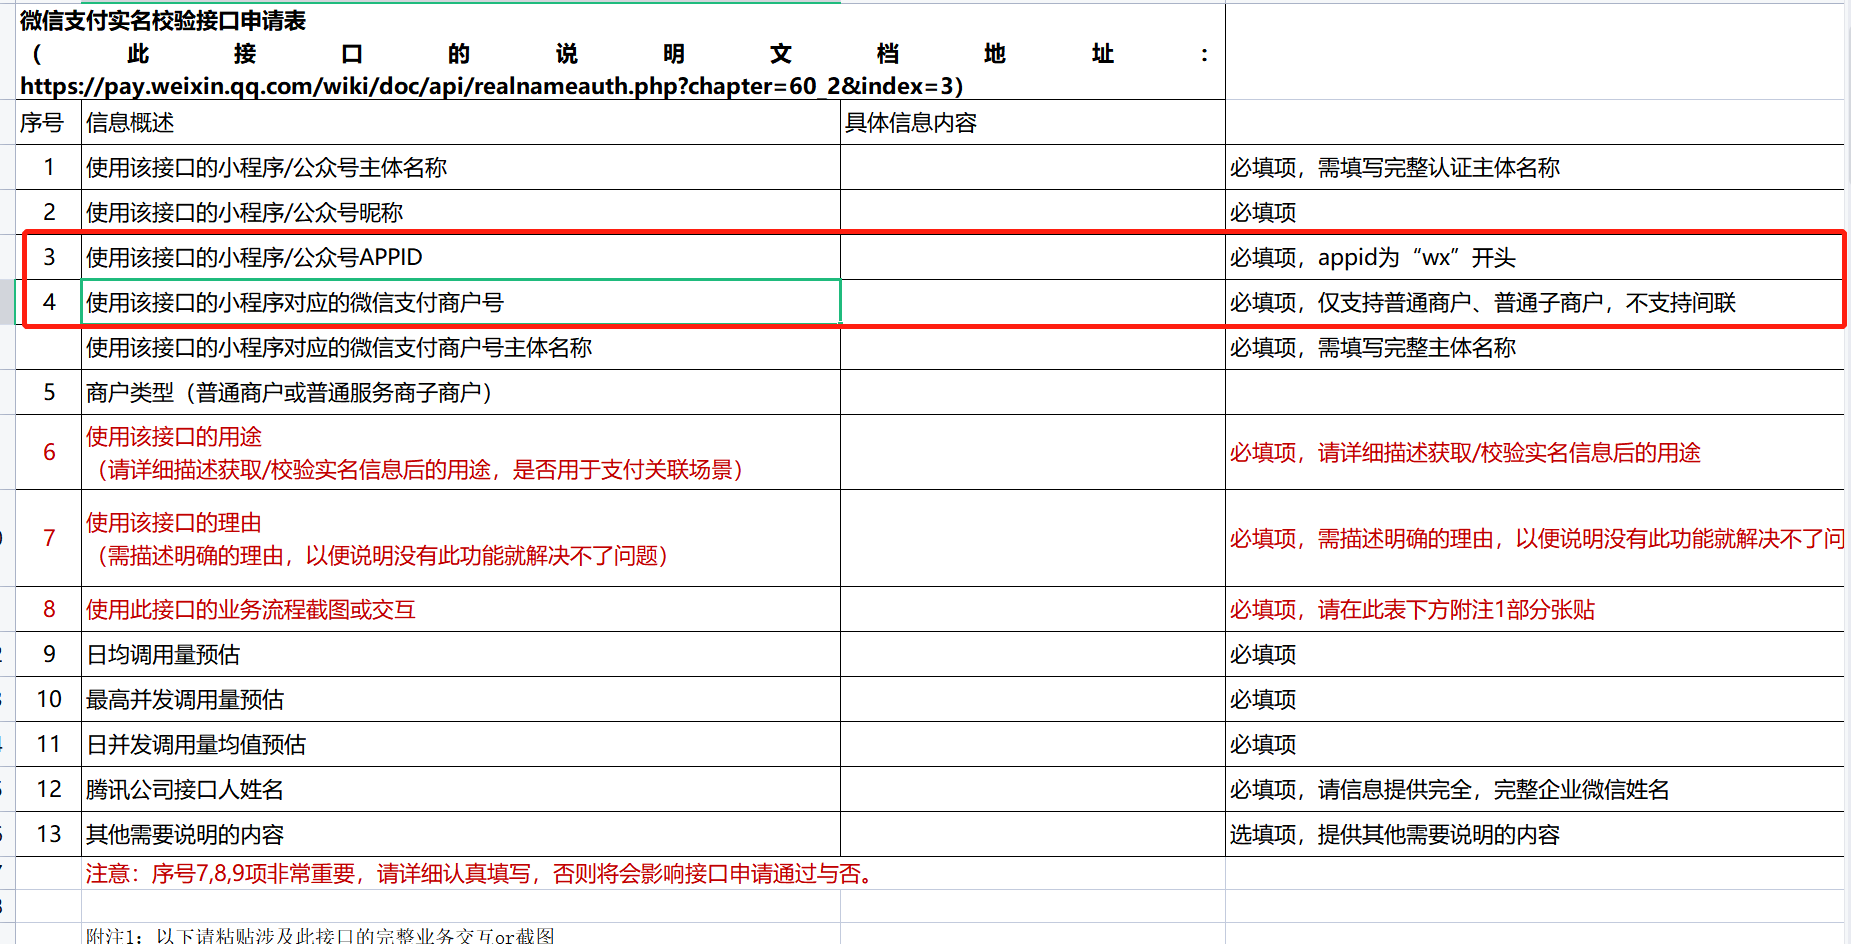This screenshot has height=944, width=1851.
Task: Click red sequence number 7
Action: 48,539
